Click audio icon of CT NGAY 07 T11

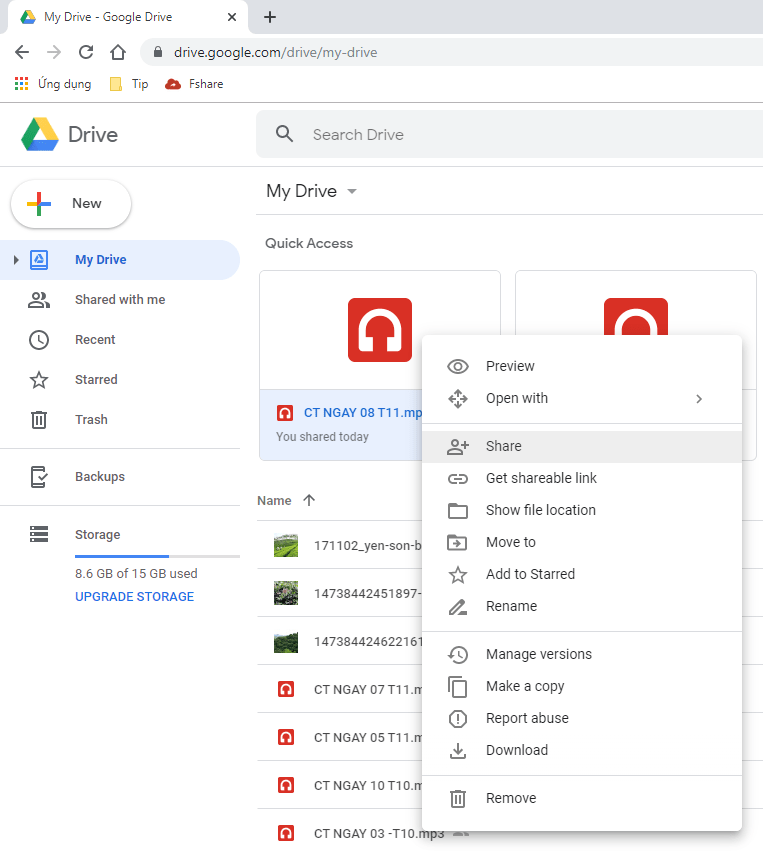tap(286, 690)
